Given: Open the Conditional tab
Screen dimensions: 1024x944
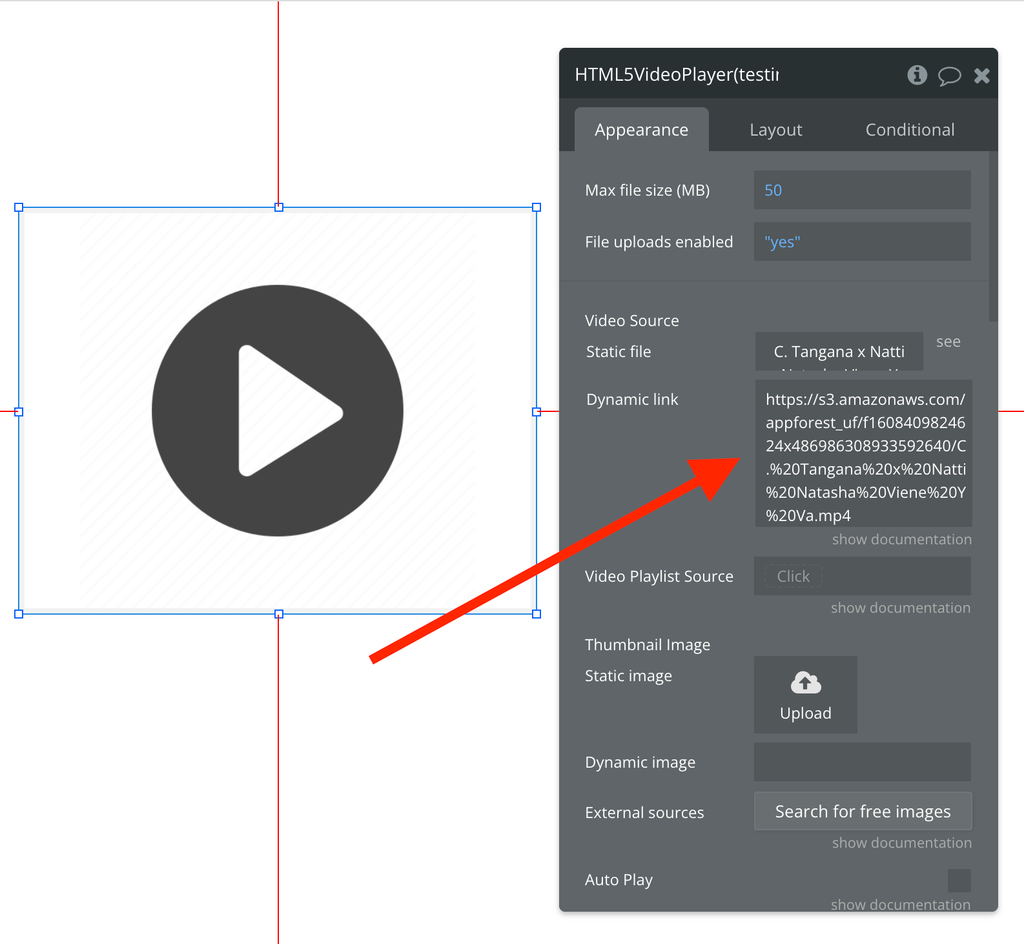Looking at the screenshot, I should click(x=909, y=130).
